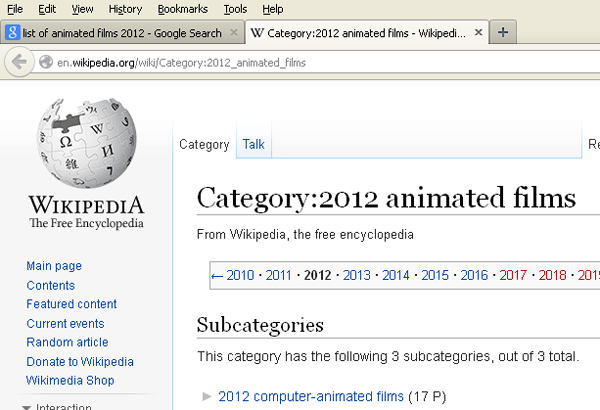The width and height of the screenshot is (600, 410).
Task: Click the Google favicon on first tab
Action: pos(13,33)
